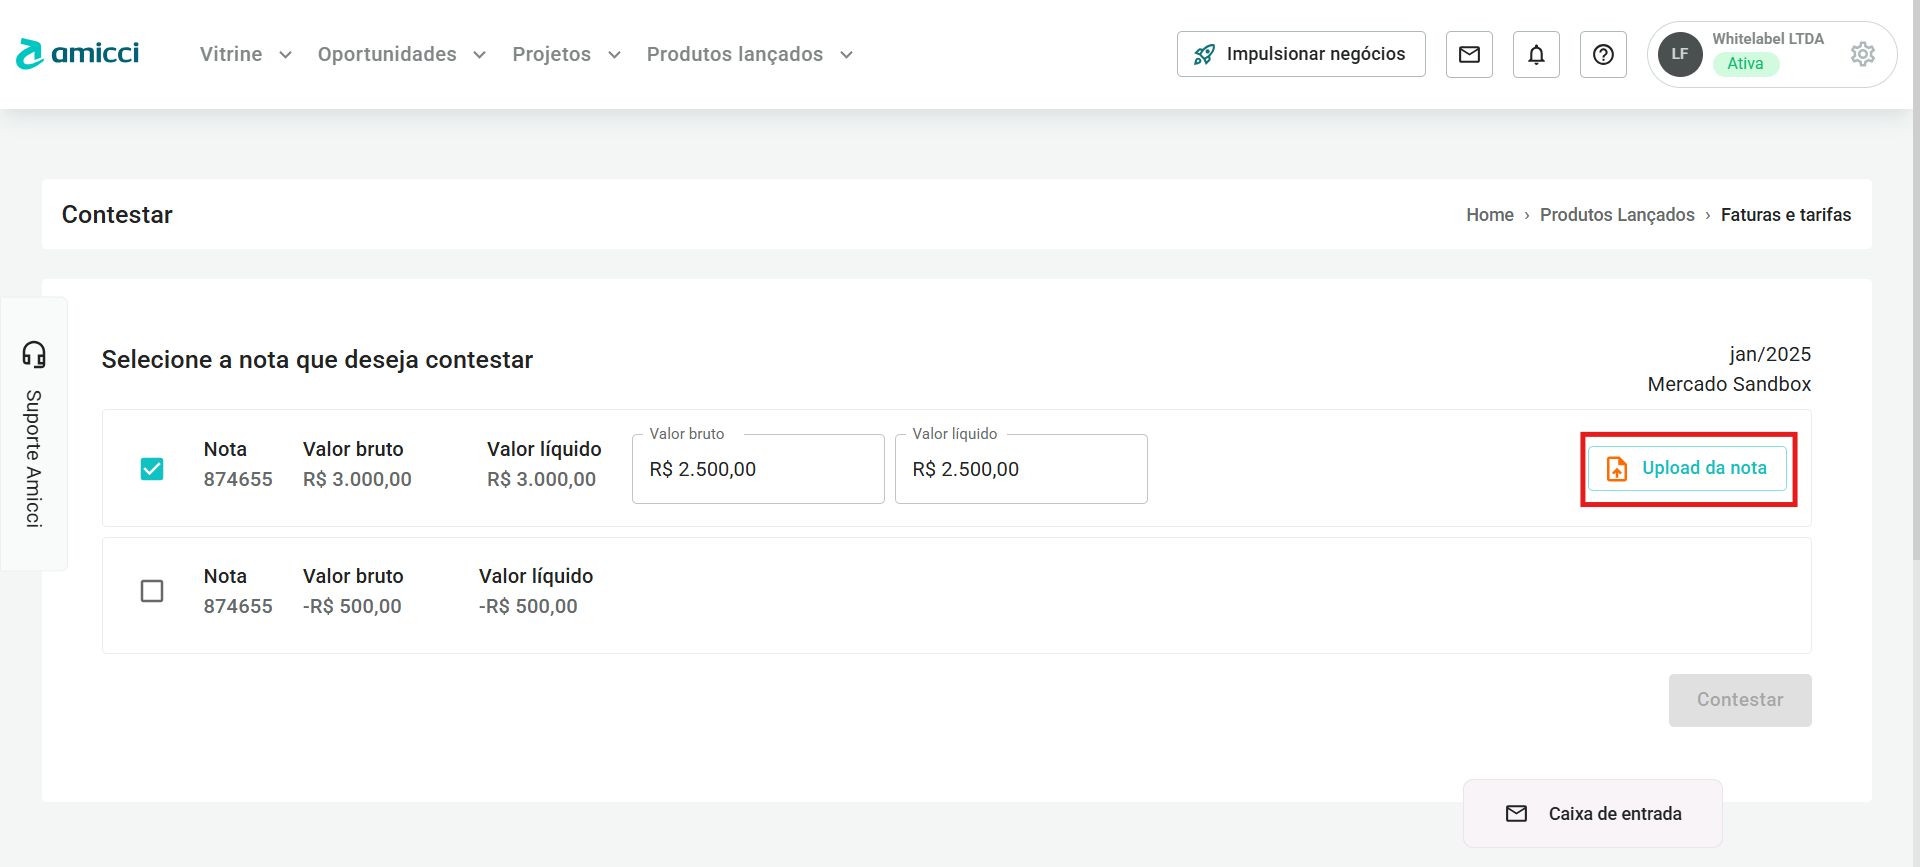
Task: Click the Valor bruto input field
Action: (x=758, y=469)
